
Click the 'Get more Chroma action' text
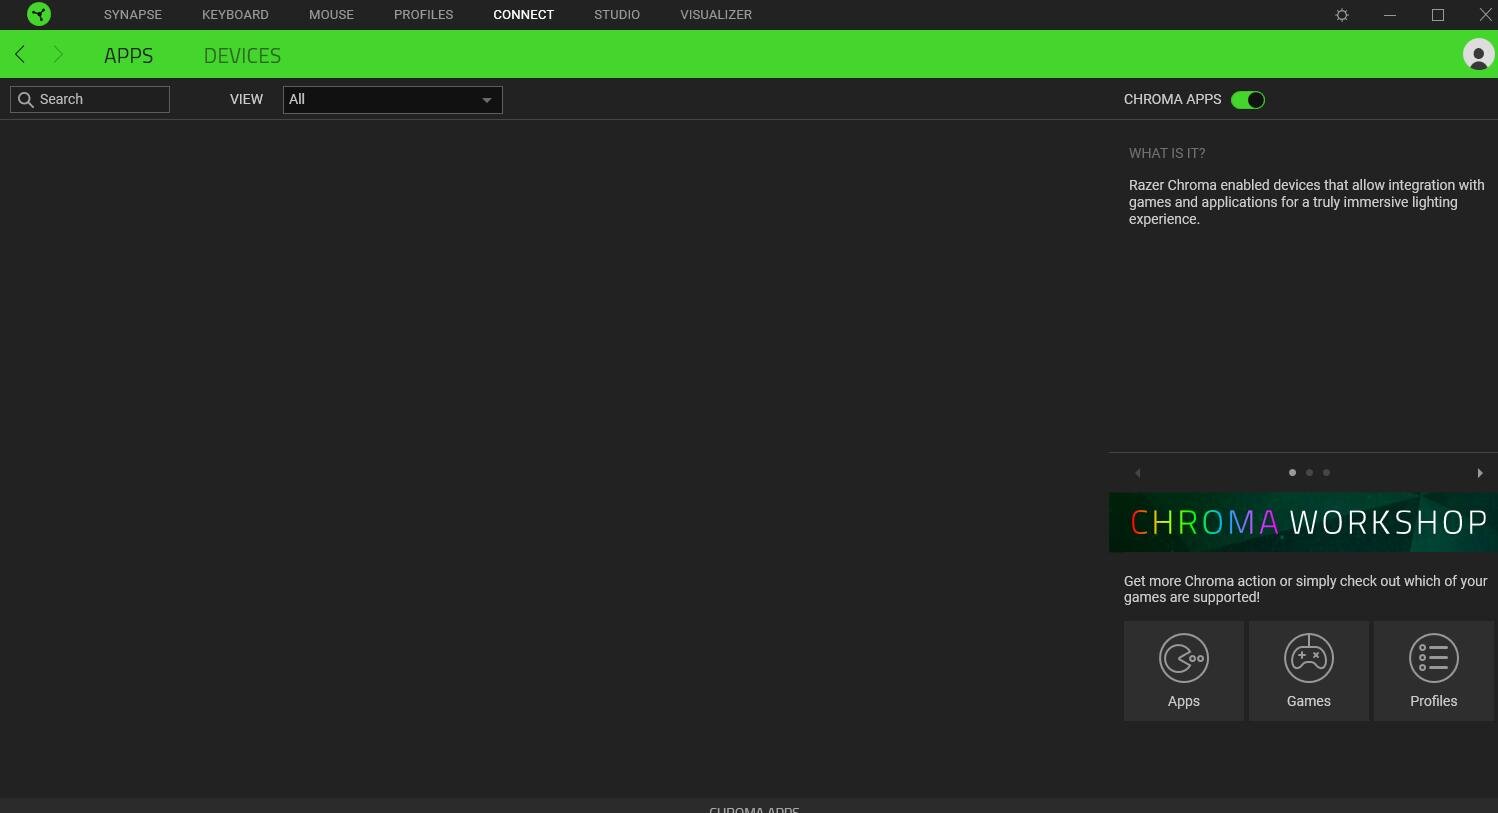(x=1305, y=589)
